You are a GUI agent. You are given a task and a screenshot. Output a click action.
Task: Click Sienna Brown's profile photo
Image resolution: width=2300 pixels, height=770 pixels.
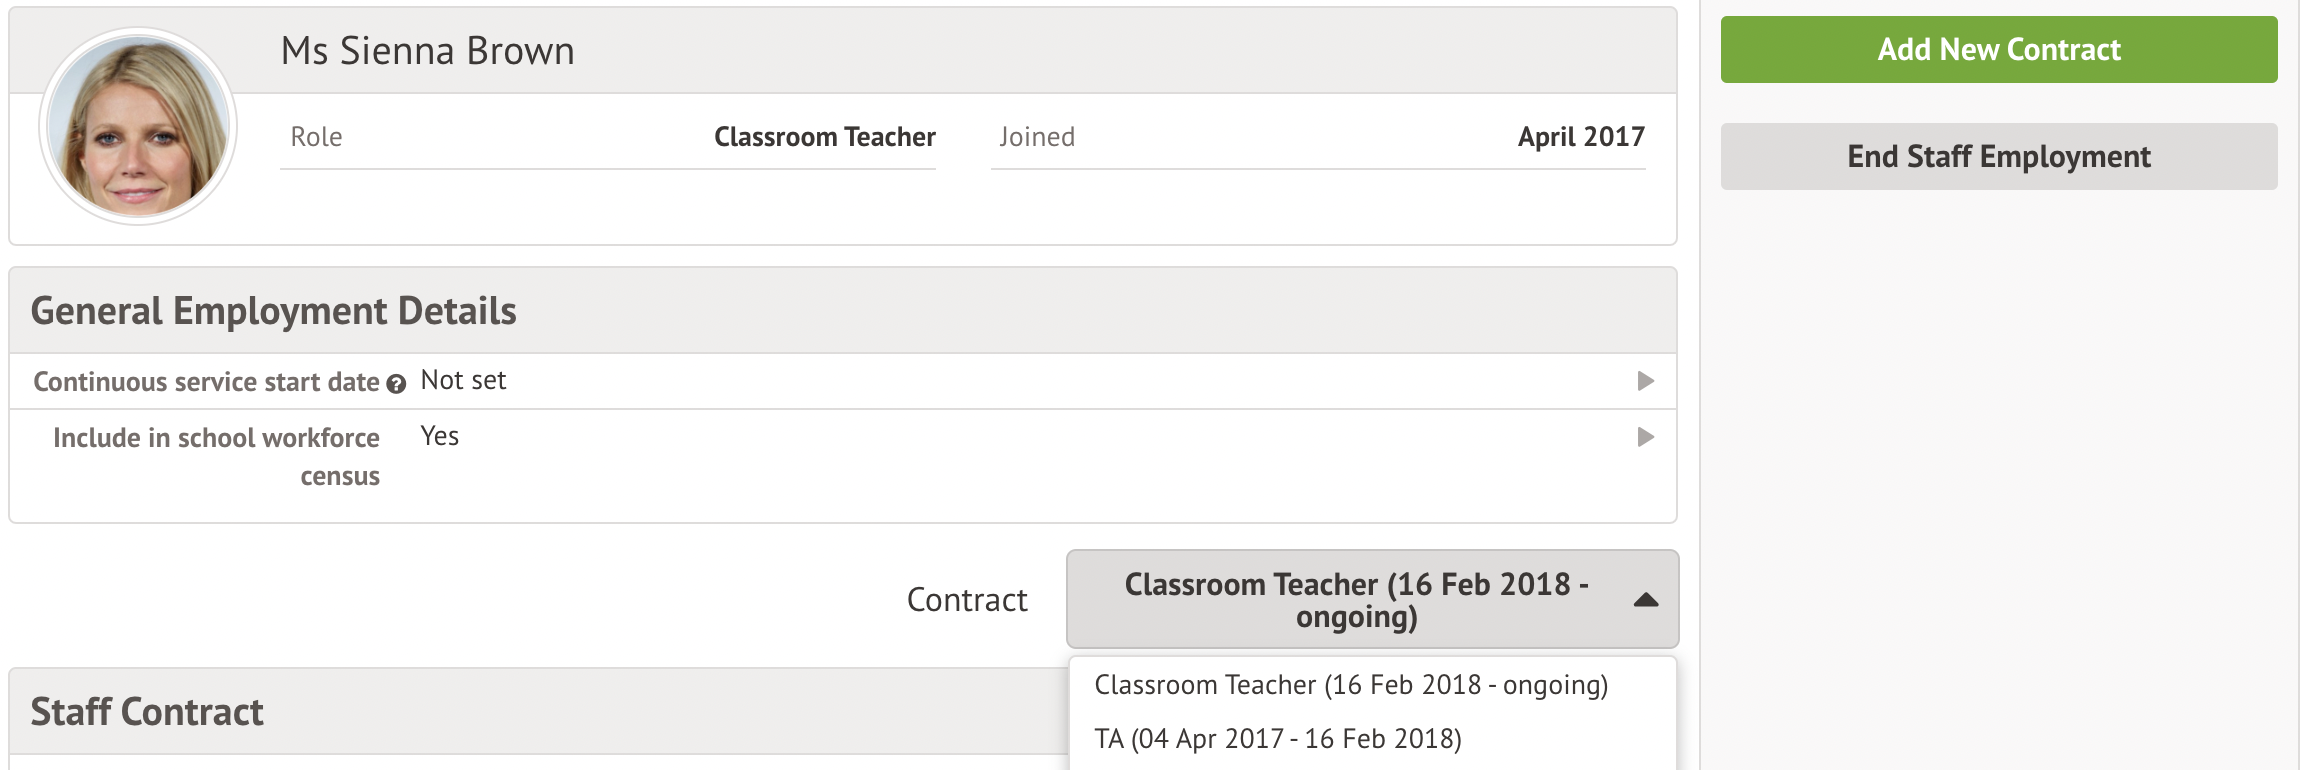pyautogui.click(x=138, y=126)
